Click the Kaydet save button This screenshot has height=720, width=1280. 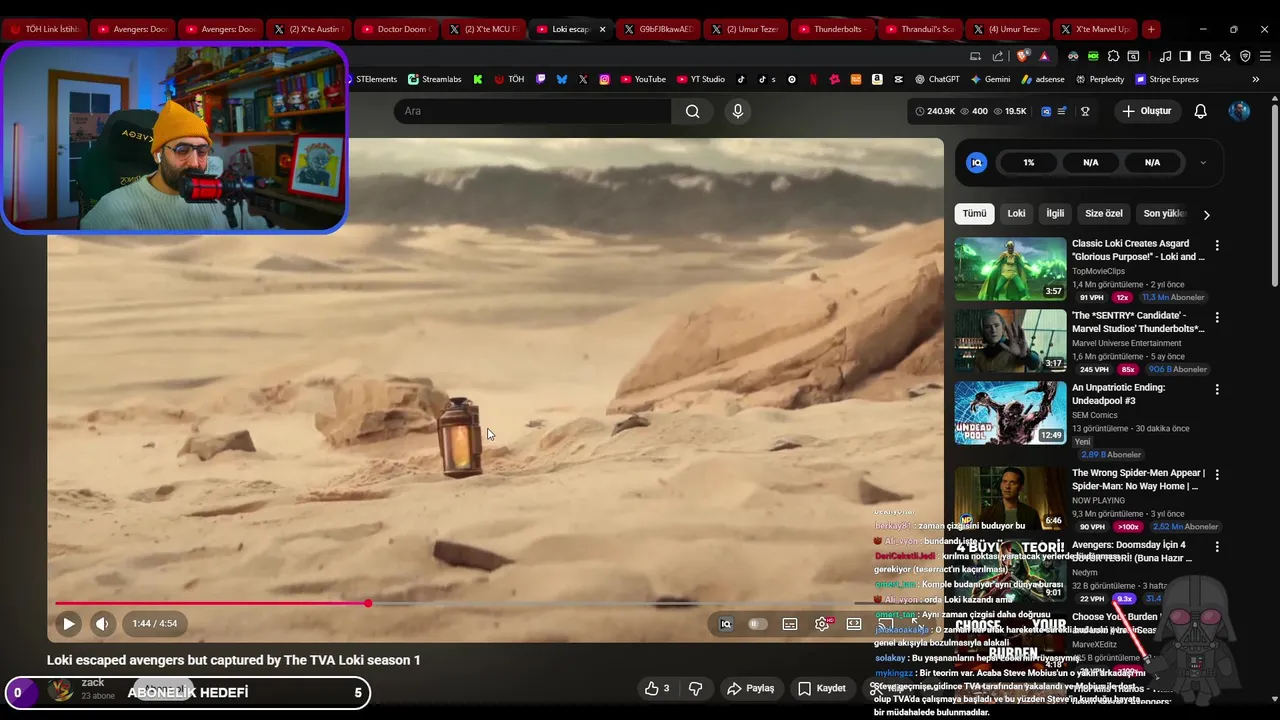[x=822, y=688]
